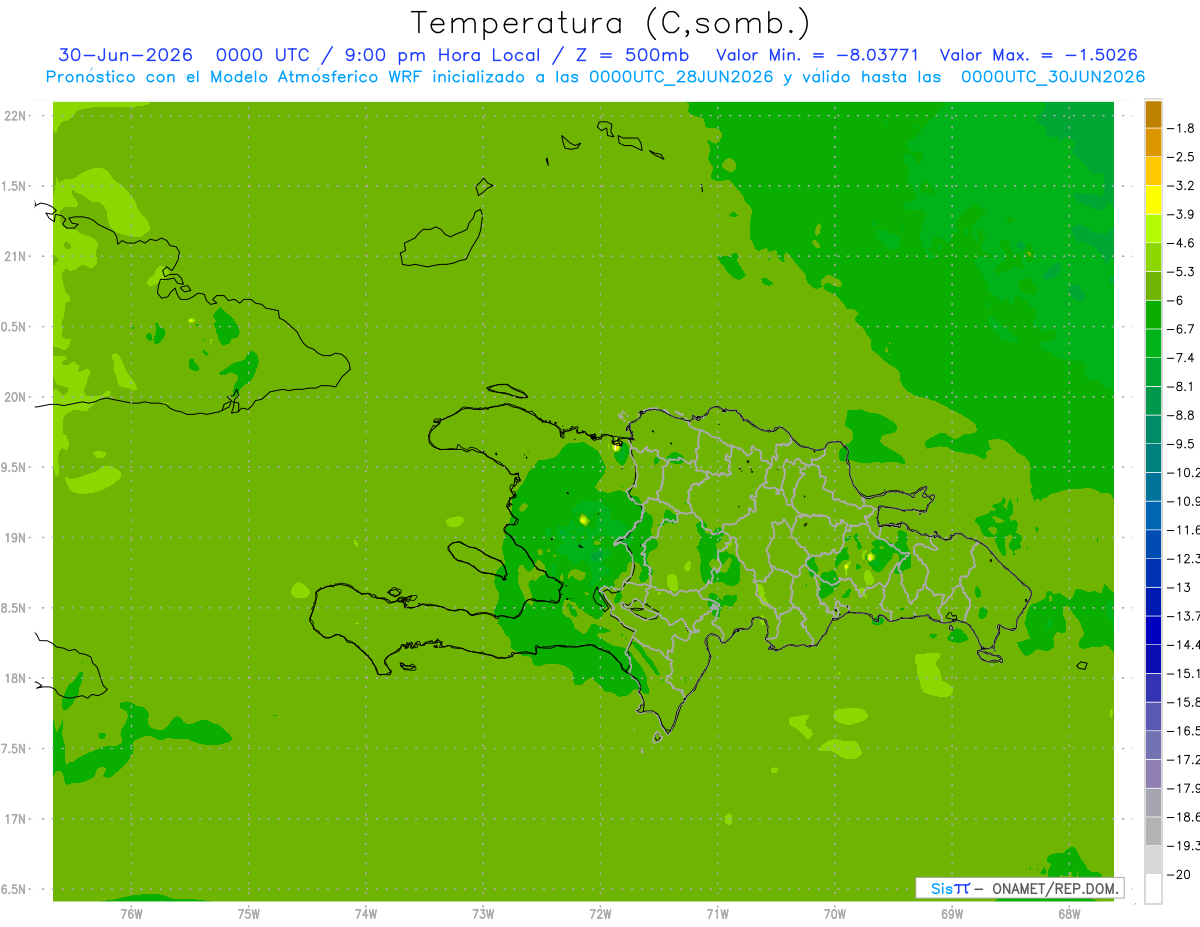Screen dimensions: 1200x927
Task: Click the '74W' longitude axis label
Action: [x=366, y=913]
